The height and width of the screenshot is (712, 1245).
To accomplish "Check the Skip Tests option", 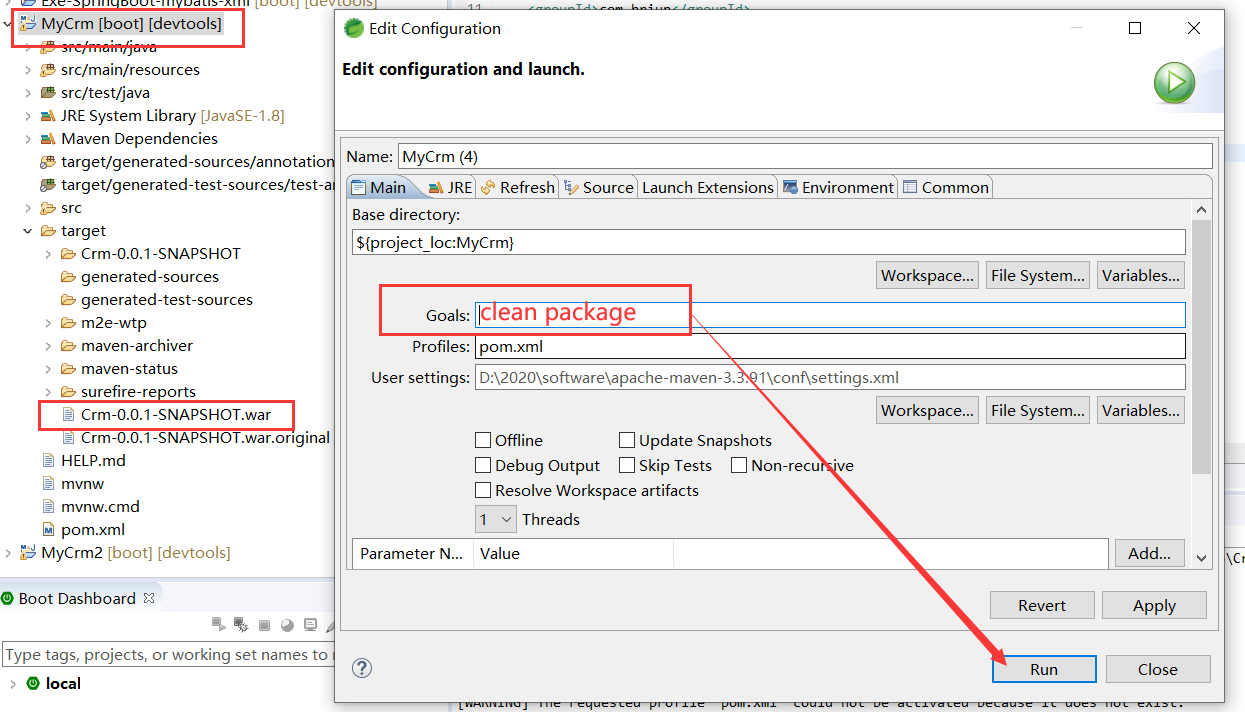I will click(627, 465).
